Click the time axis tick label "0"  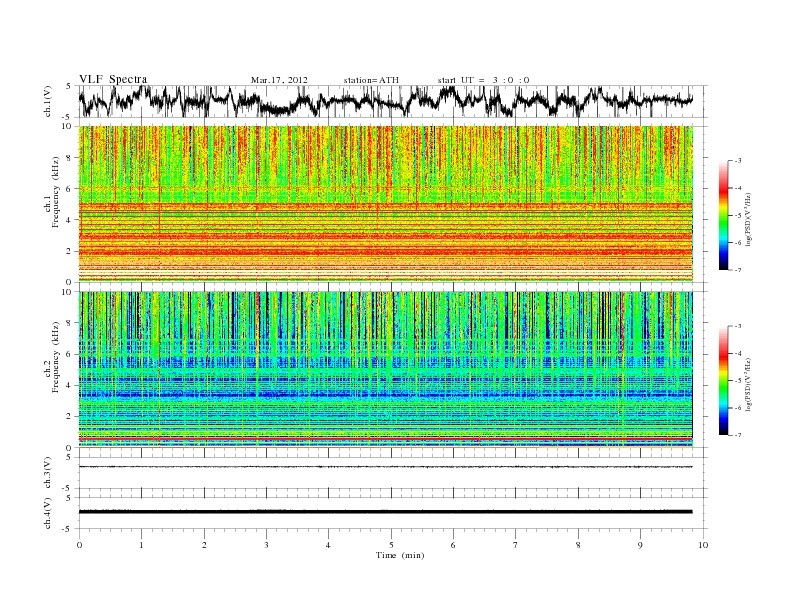click(79, 545)
